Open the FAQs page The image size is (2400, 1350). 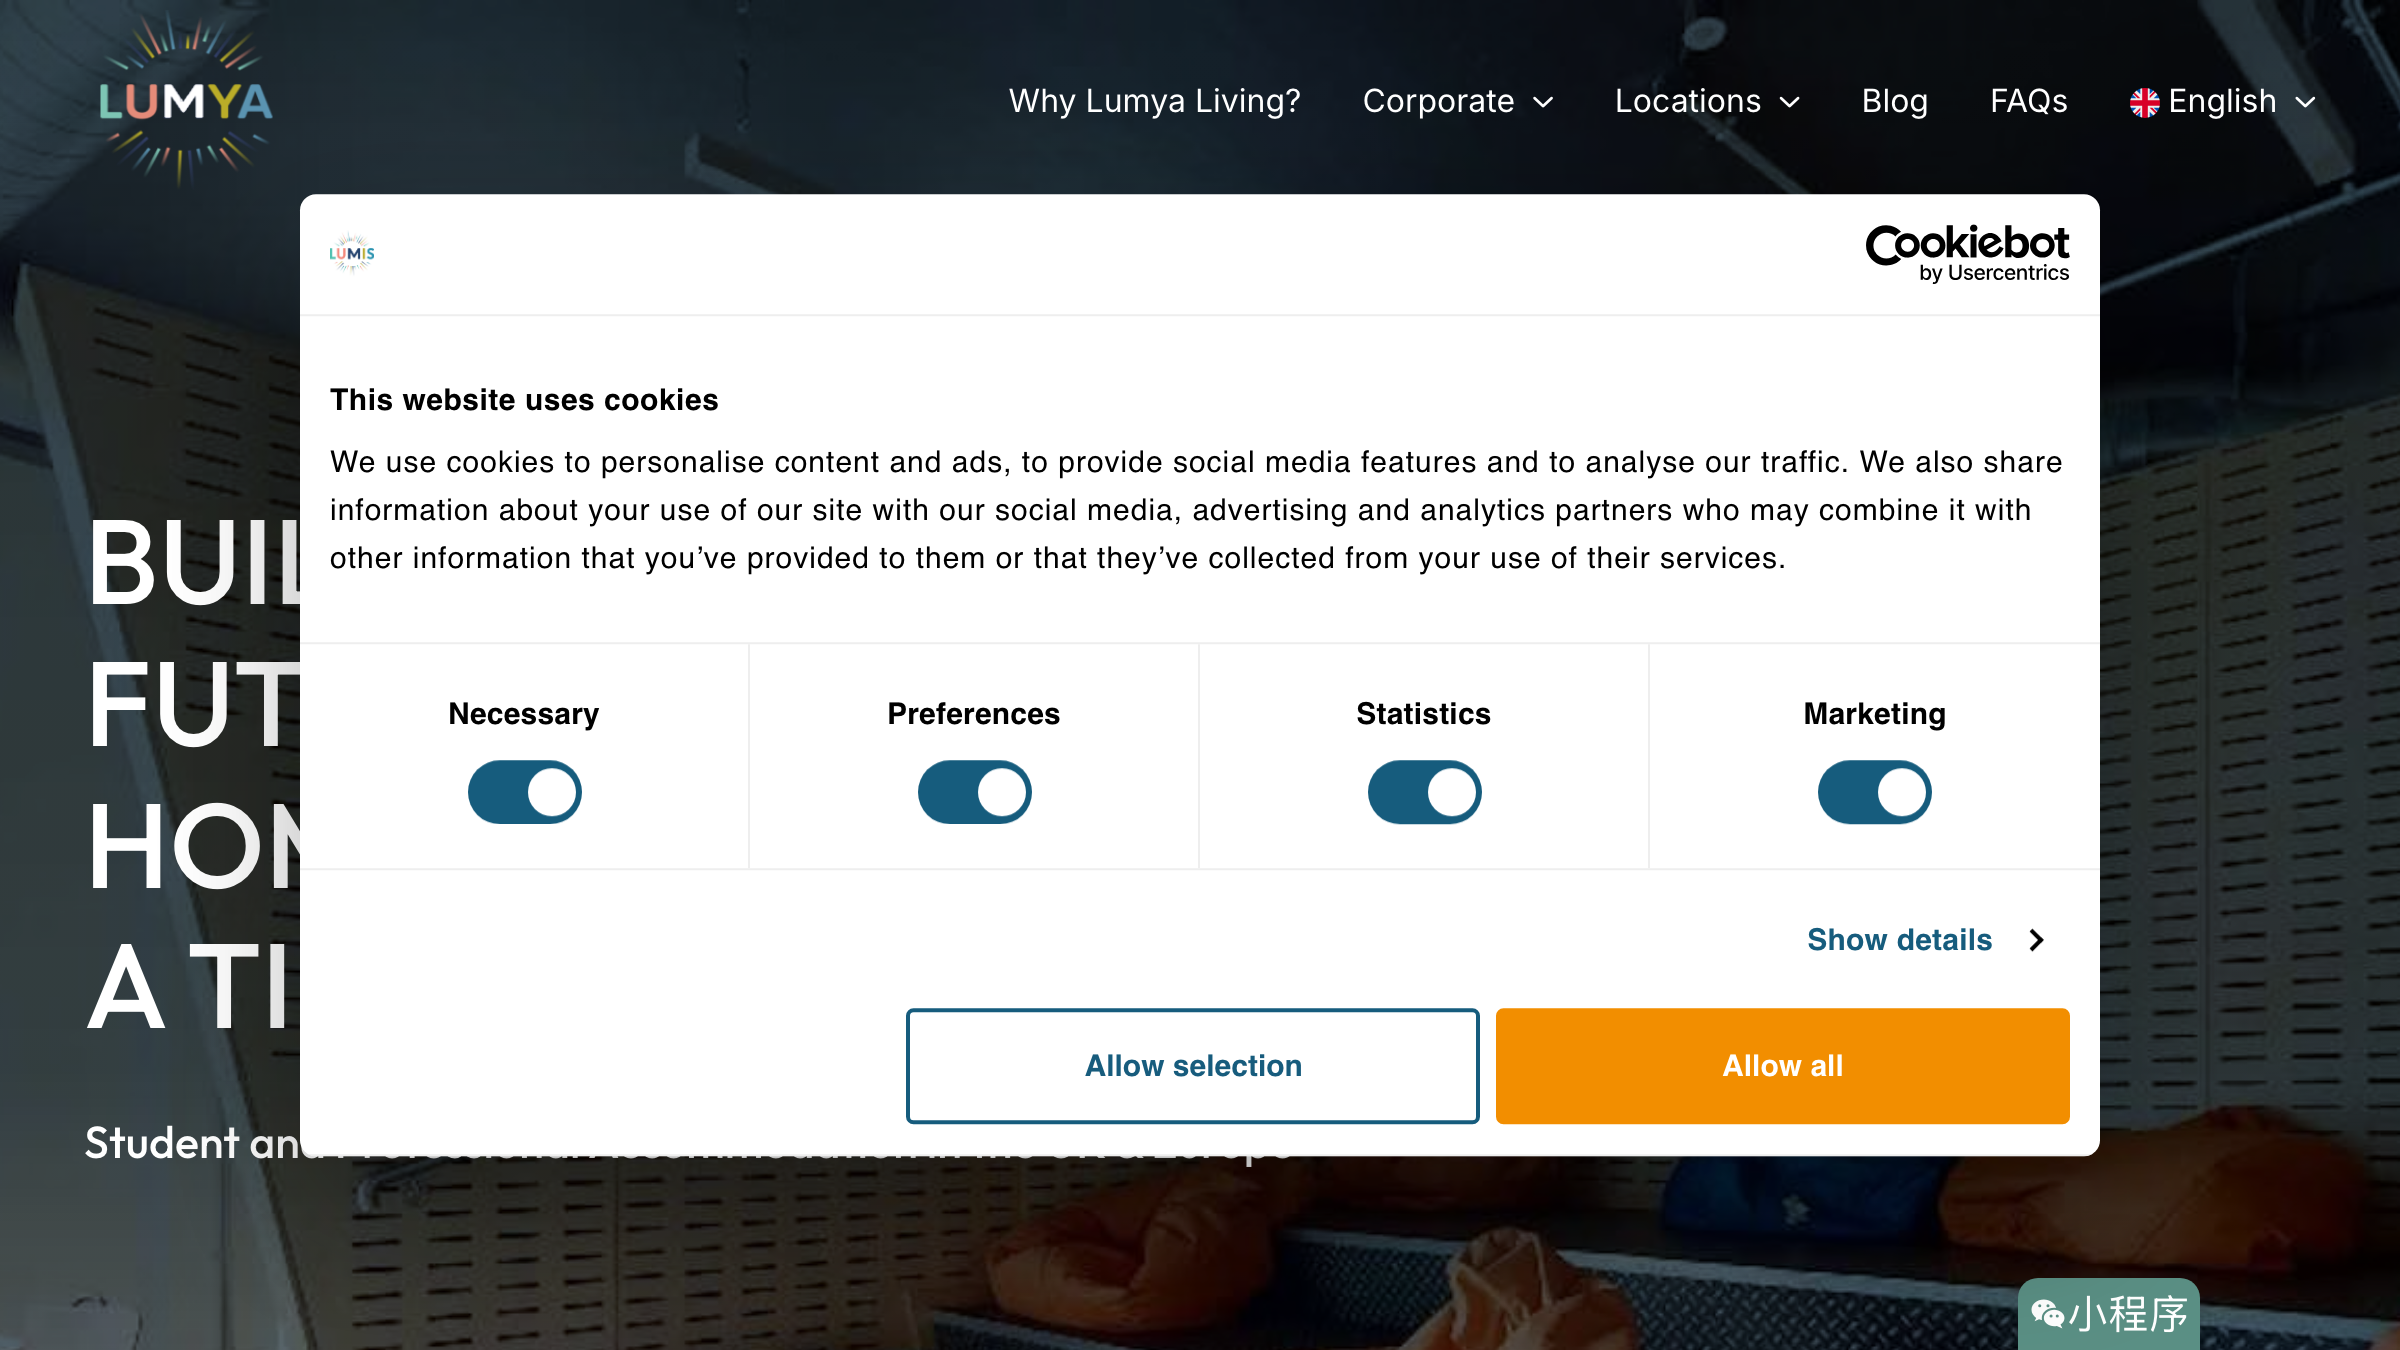[x=2029, y=101]
